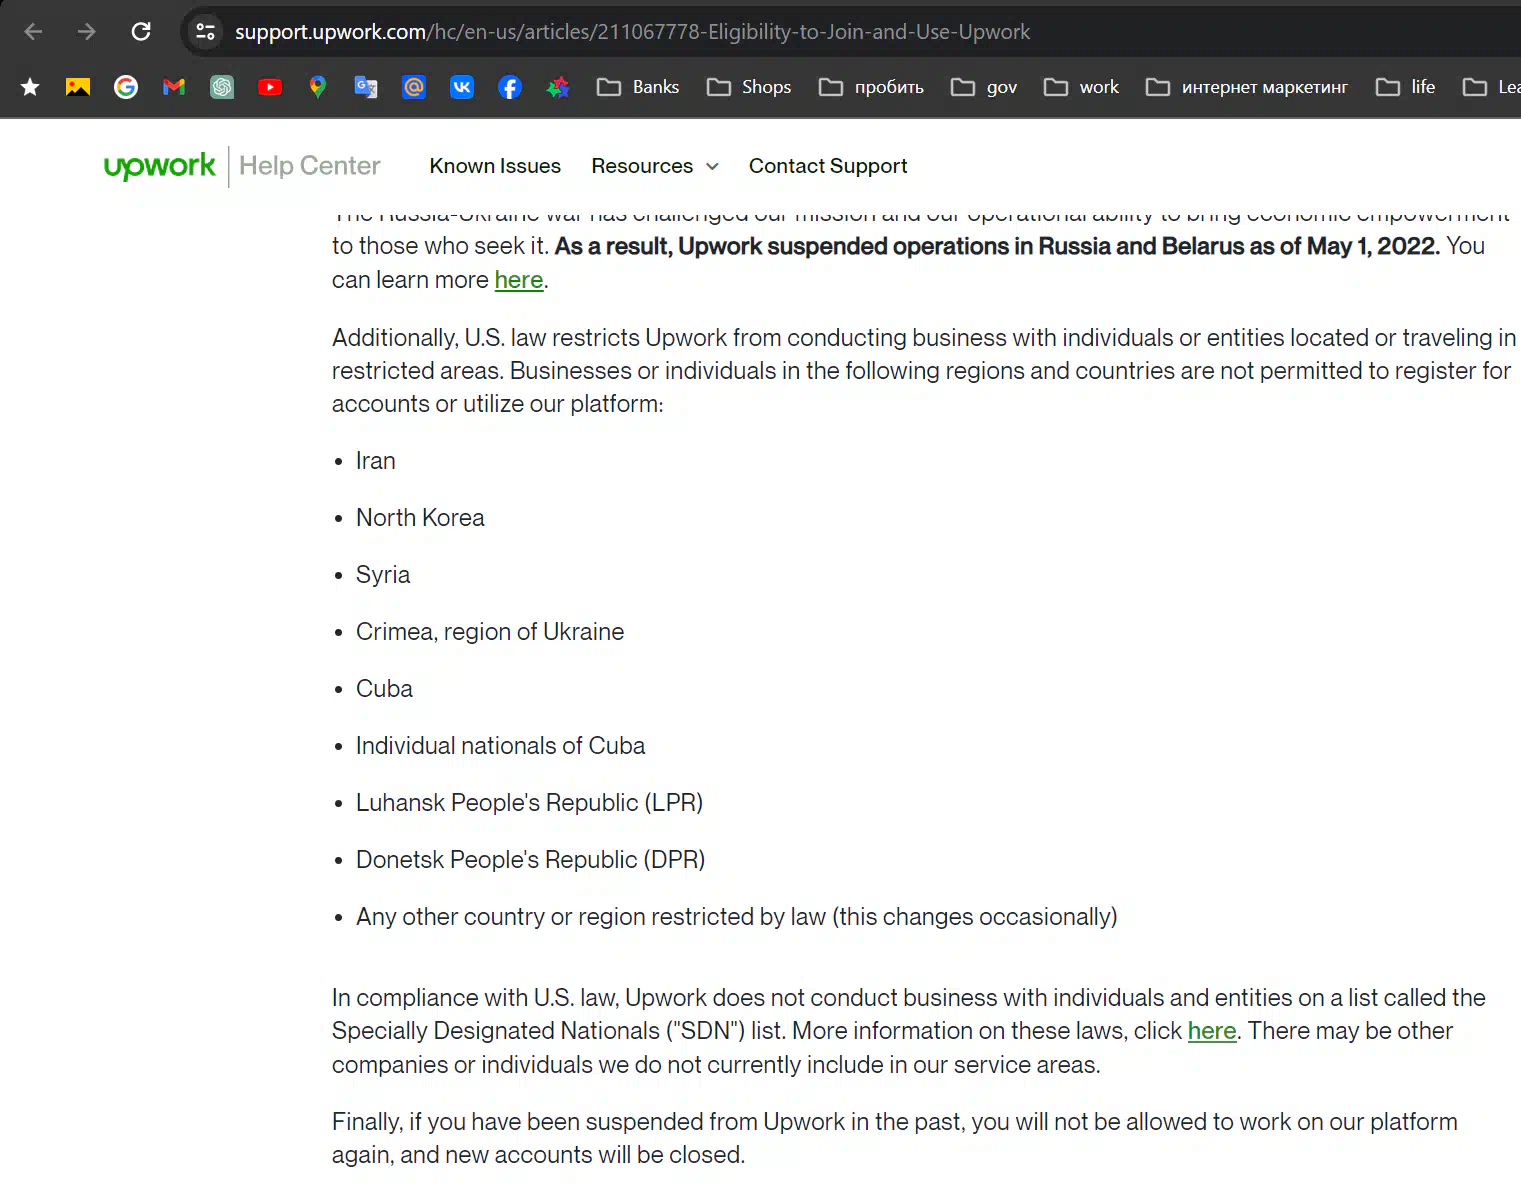1521x1191 pixels.
Task: Click the star bookmark shortcut
Action: pos(30,87)
